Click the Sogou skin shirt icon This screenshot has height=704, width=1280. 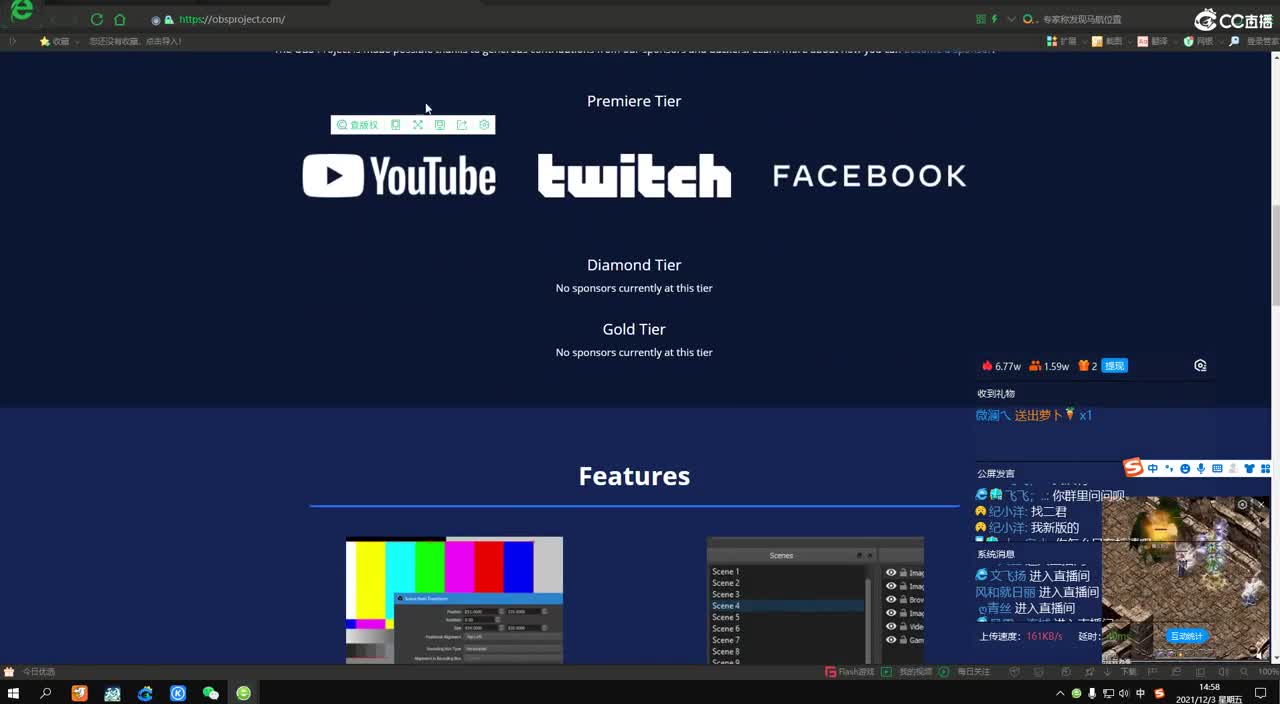click(1249, 468)
